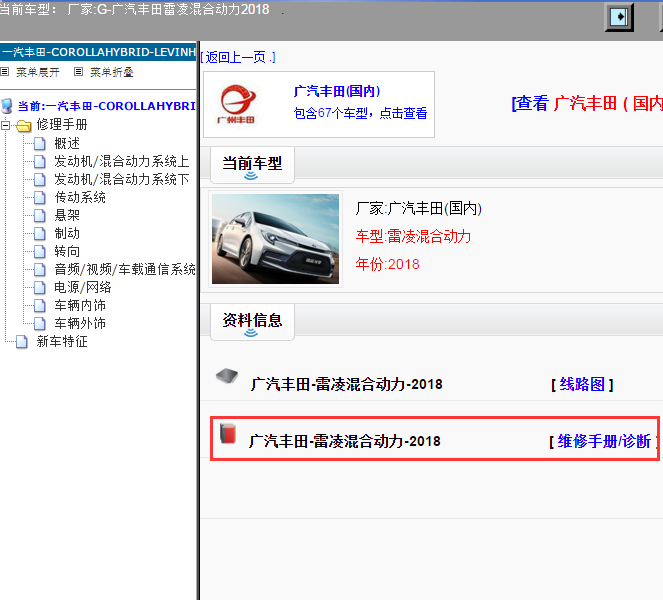Click 包含67个车型，点击查看 link
Image resolution: width=663 pixels, height=600 pixels.
coord(360,113)
